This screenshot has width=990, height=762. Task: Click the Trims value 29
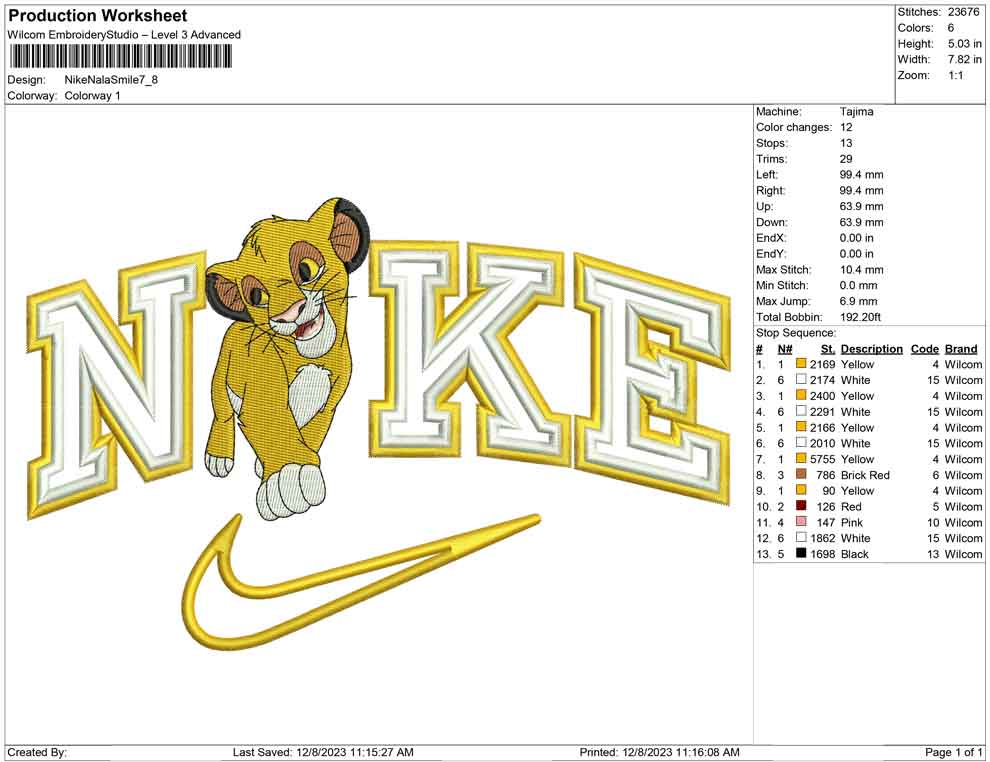pos(846,158)
